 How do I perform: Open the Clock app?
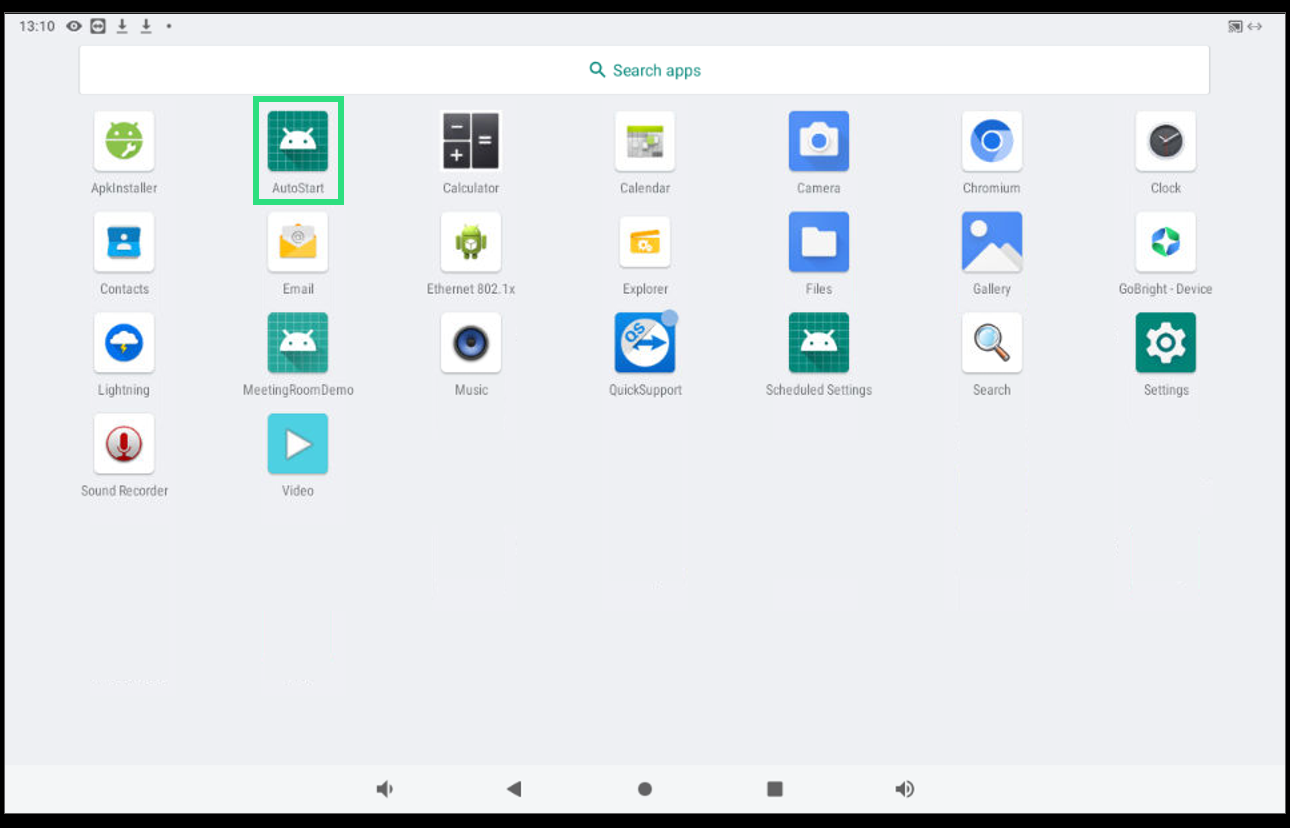(1166, 141)
